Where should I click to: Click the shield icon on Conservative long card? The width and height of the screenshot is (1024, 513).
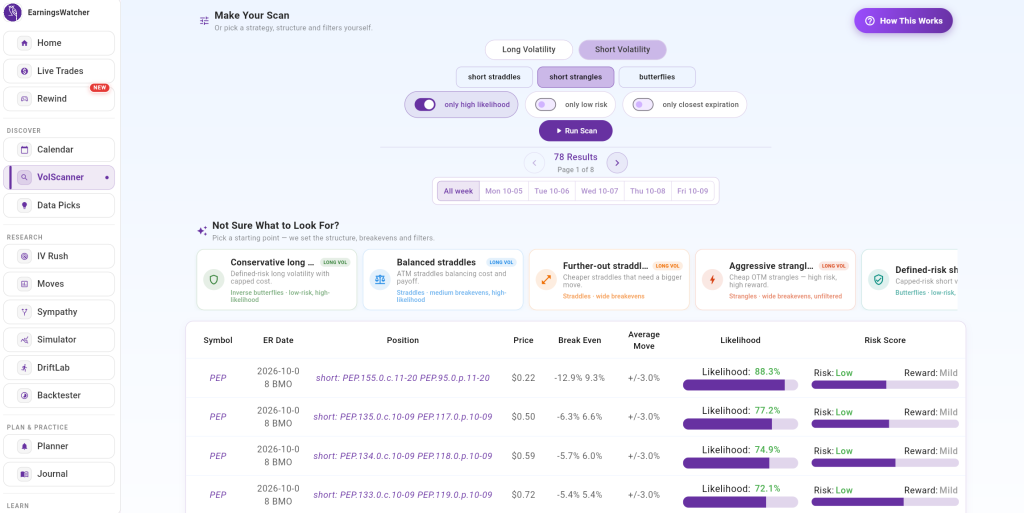pyautogui.click(x=214, y=279)
